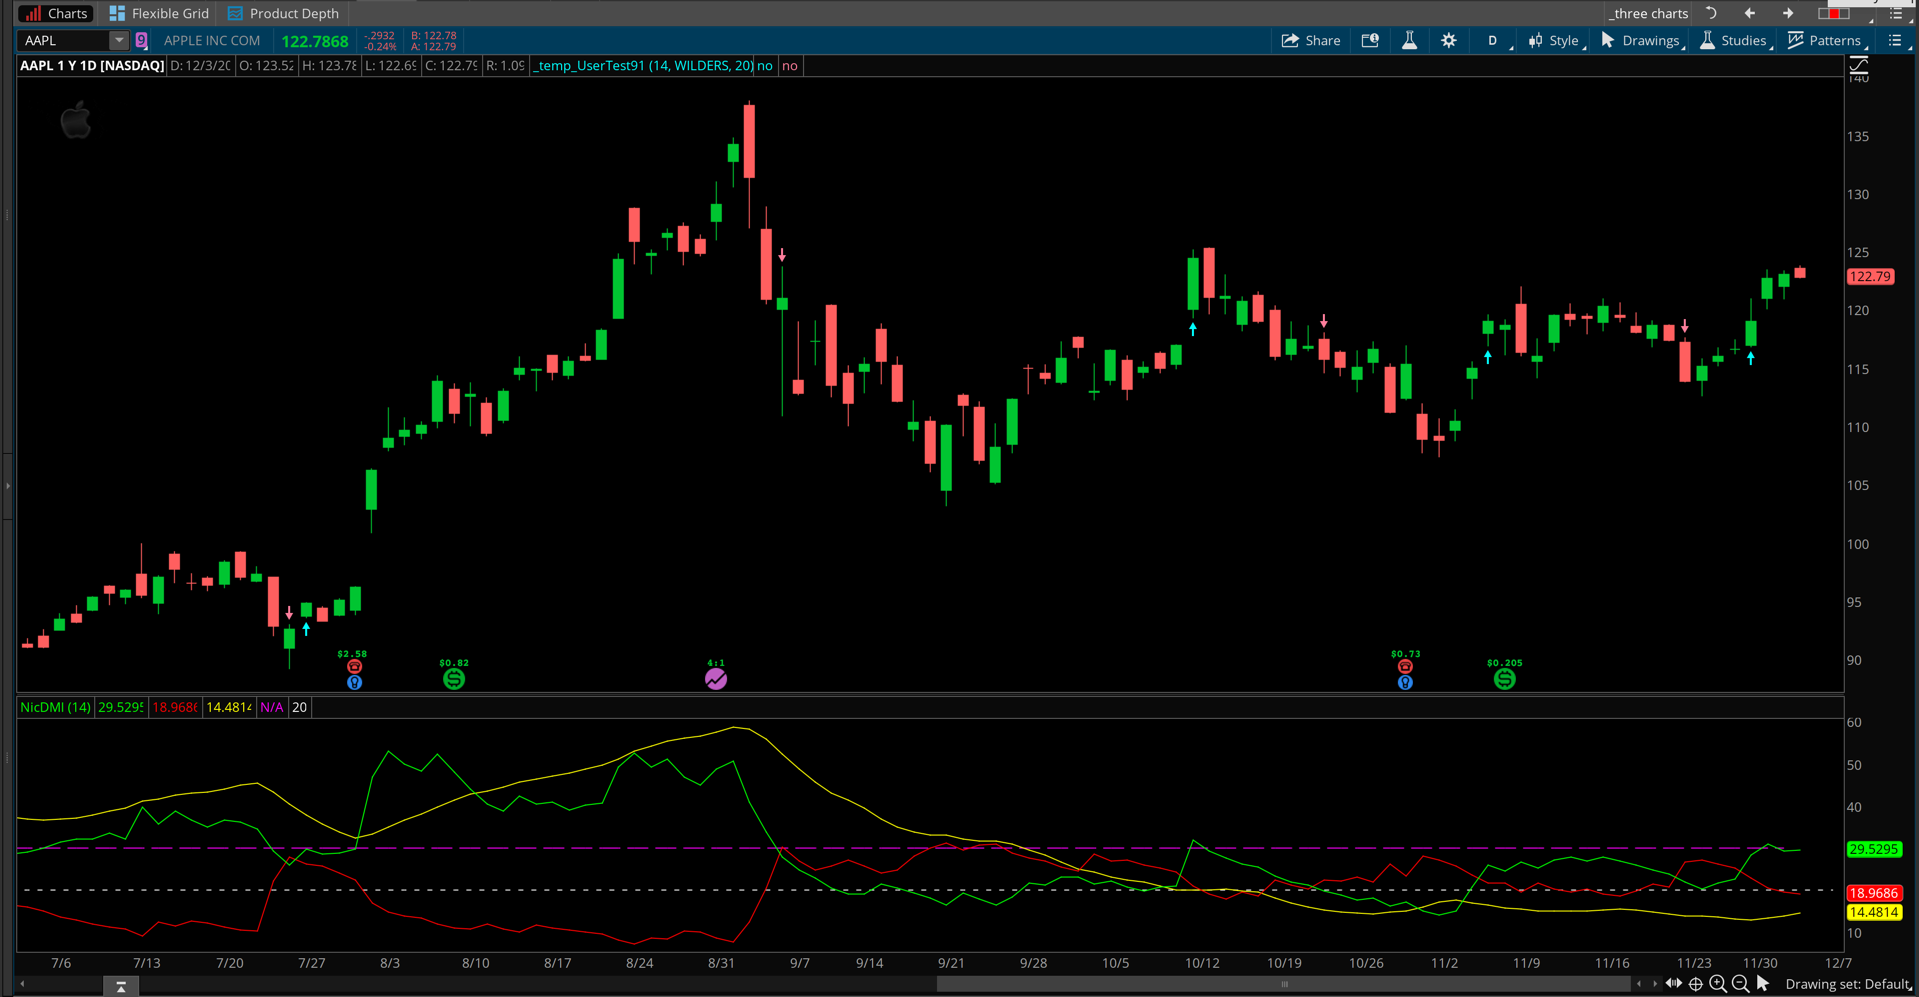Screen dimensions: 1919x997
Task: Open the Drawings menu
Action: click(1642, 41)
